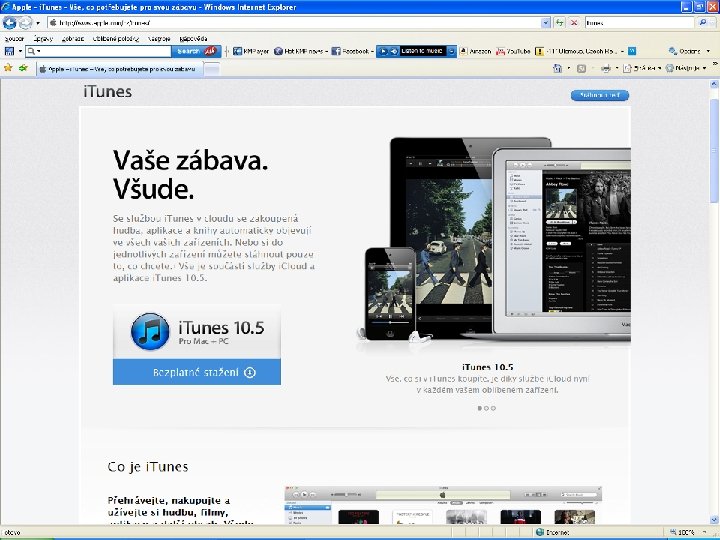This screenshot has height=540, width=720.
Task: Click the scrollbar down arrow
Action: pos(714,520)
